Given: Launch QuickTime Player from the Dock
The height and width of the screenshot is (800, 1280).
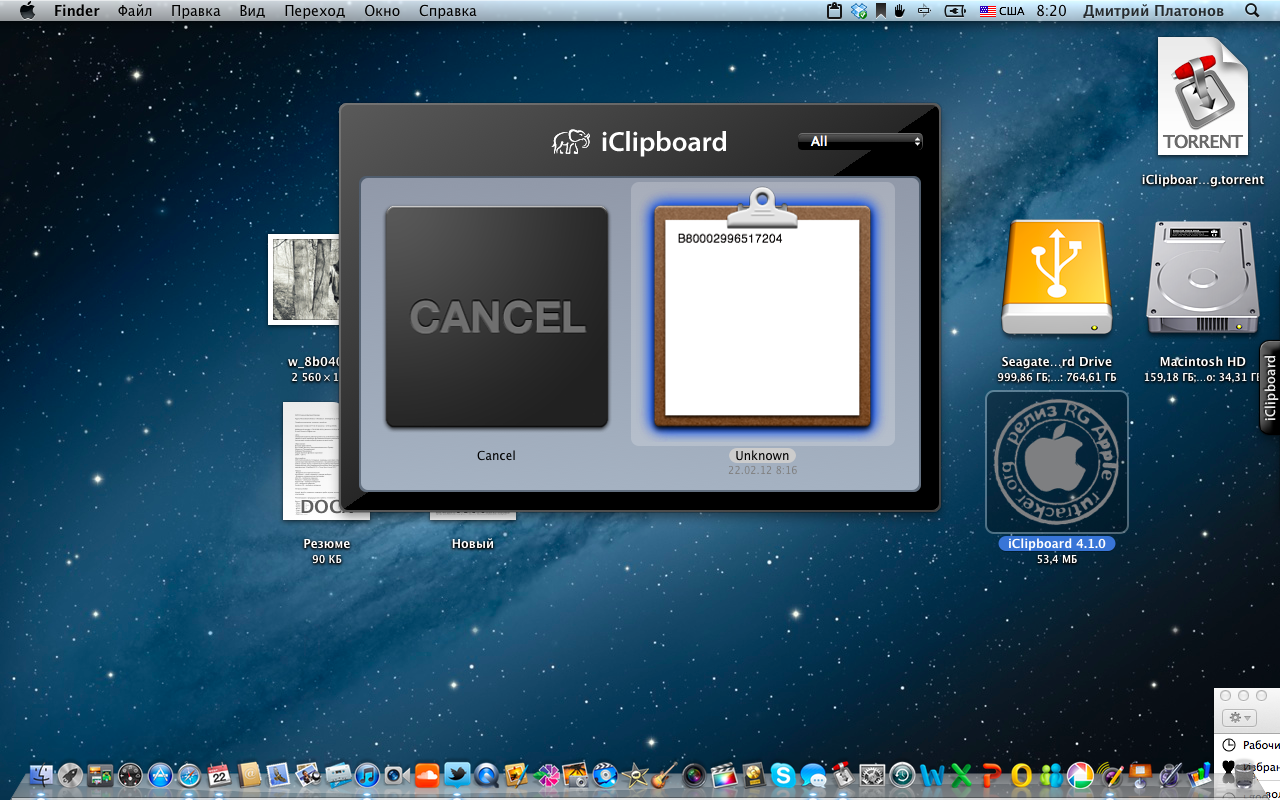Looking at the screenshot, I should pos(486,775).
